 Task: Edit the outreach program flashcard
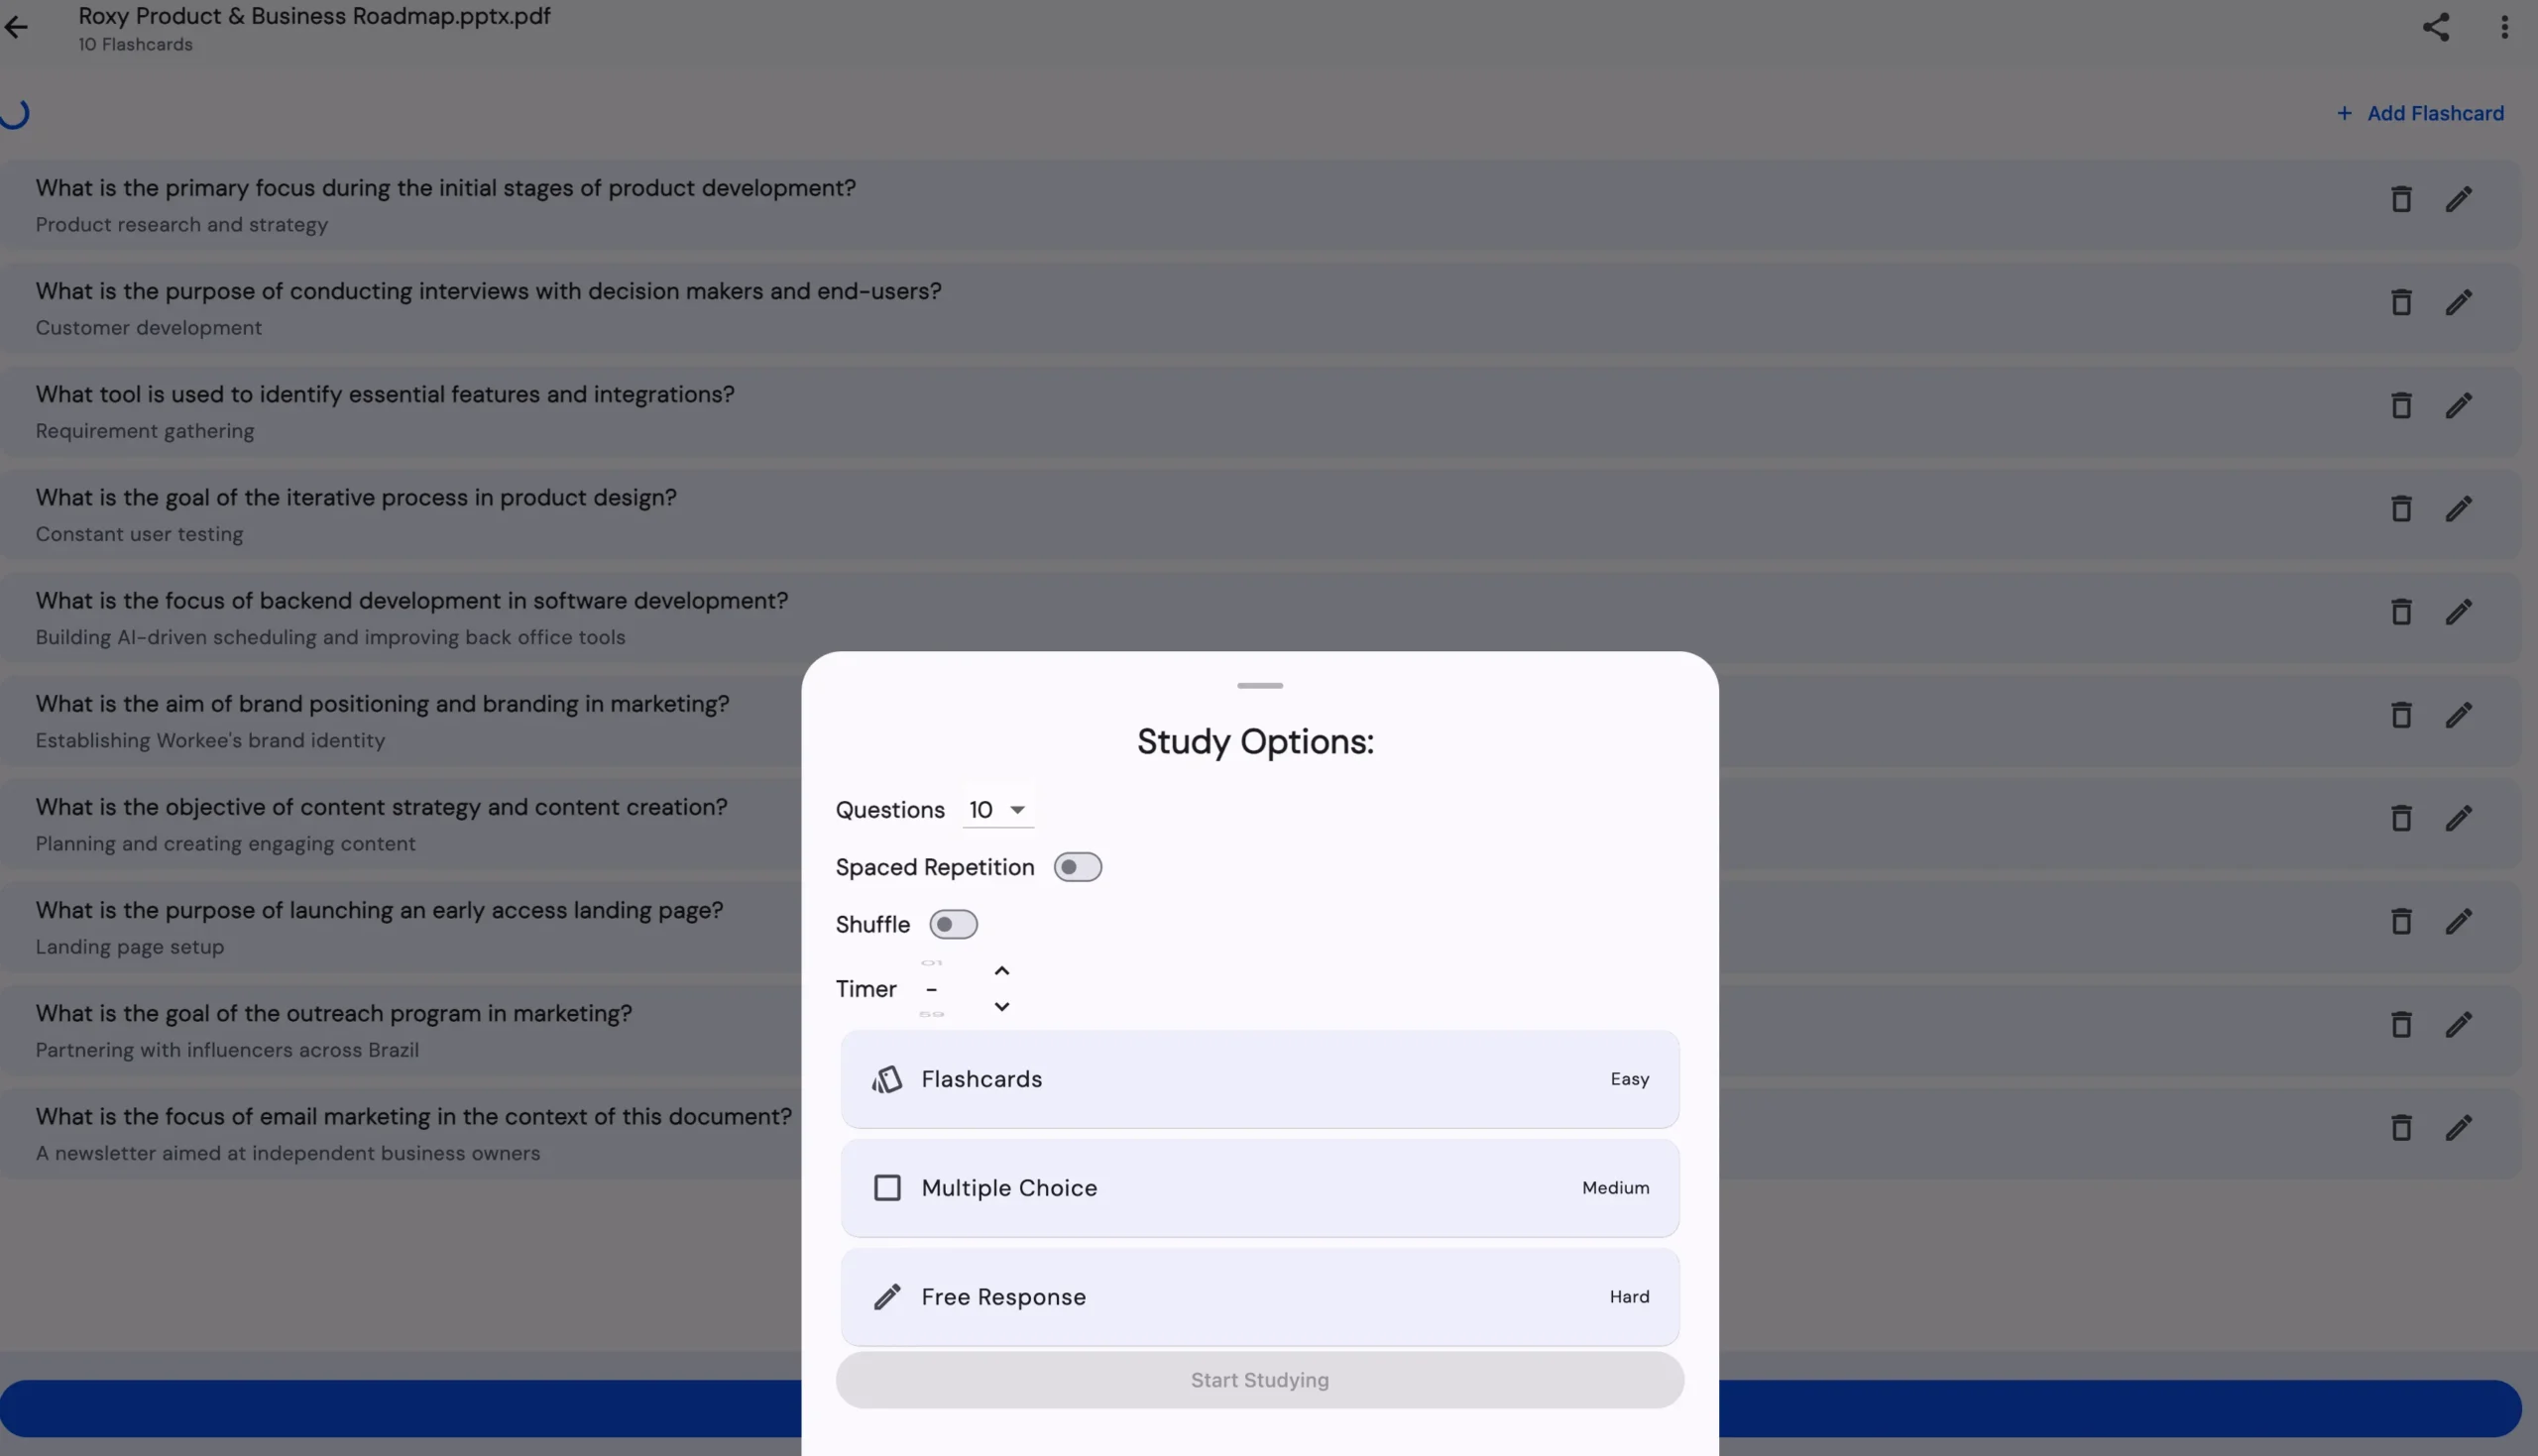(x=2460, y=1024)
